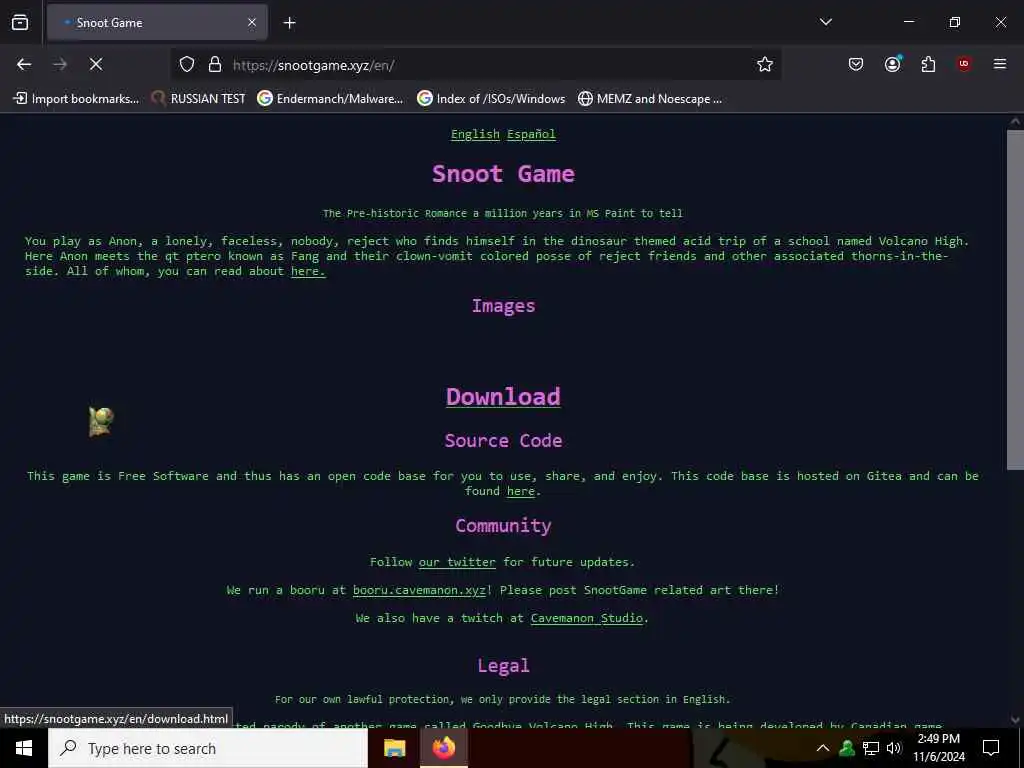Open Import bookmarks toolbar item
The width and height of the screenshot is (1024, 768).
(76, 99)
